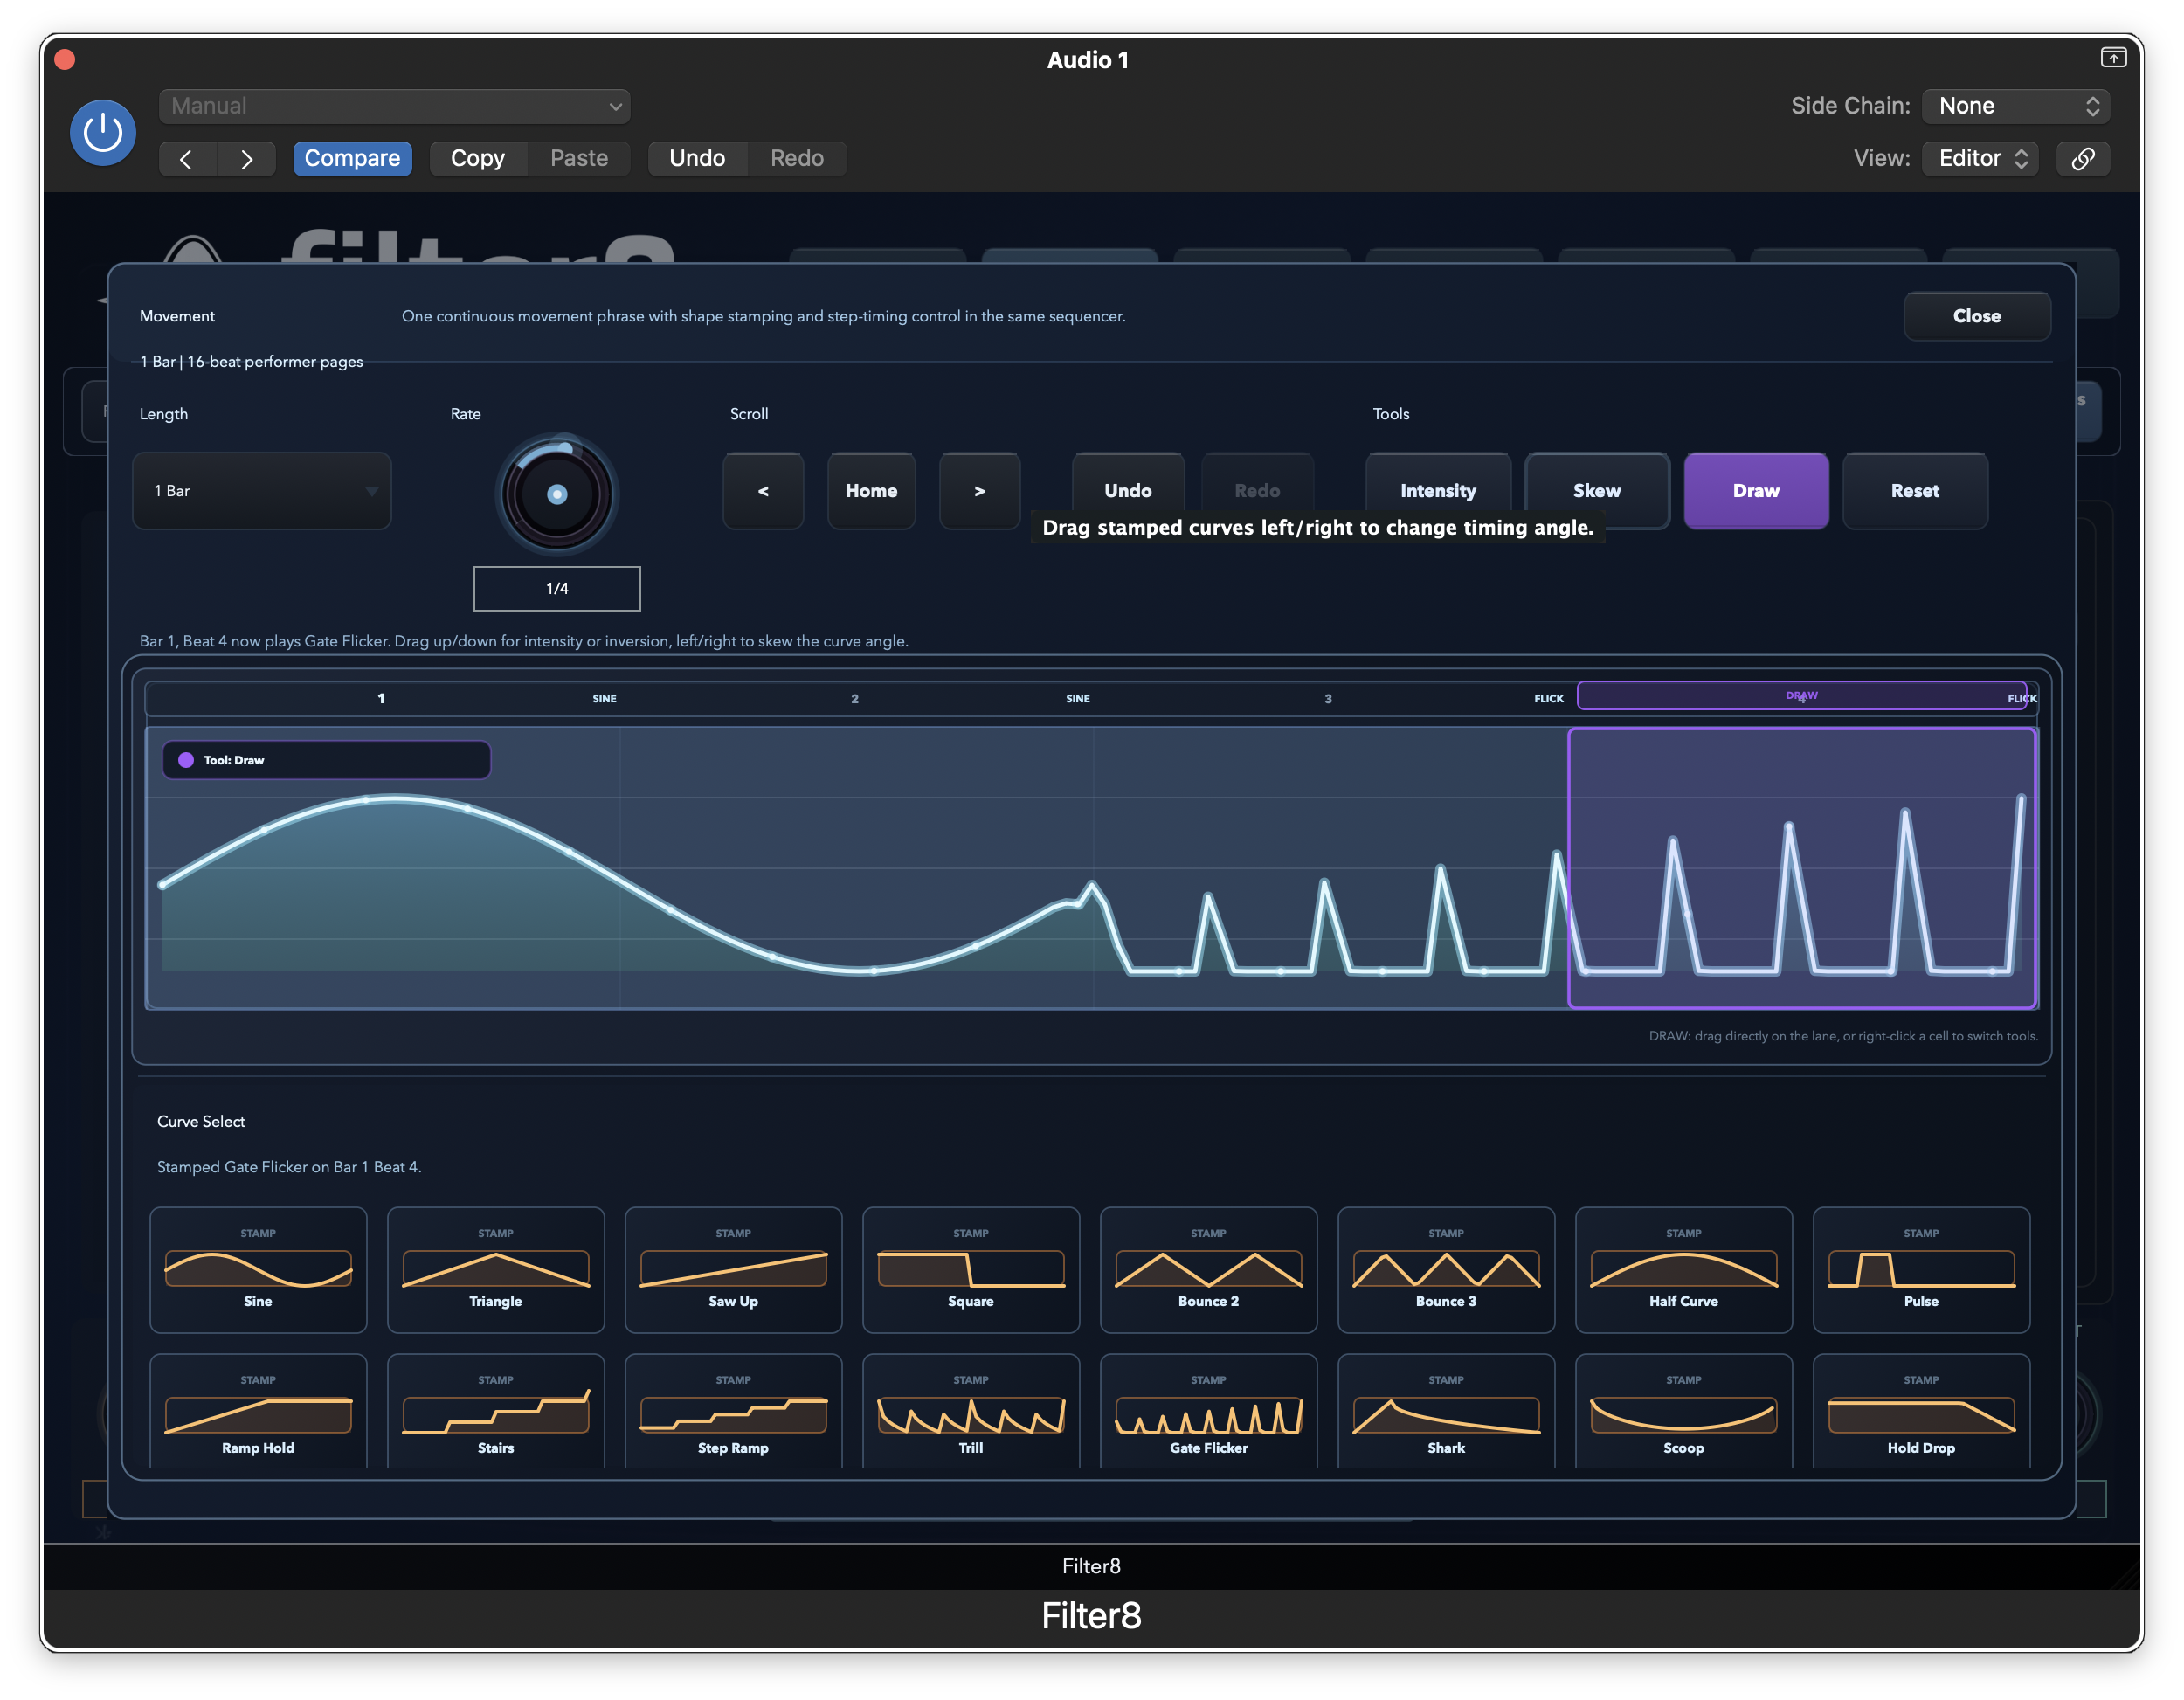Stamp the Bounce 3 curve
This screenshot has width=2184, height=1700.
tap(1446, 1270)
